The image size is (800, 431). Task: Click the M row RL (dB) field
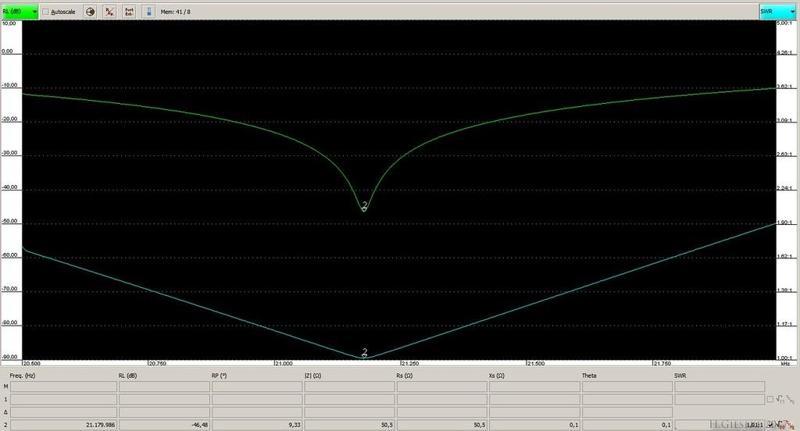click(x=164, y=386)
